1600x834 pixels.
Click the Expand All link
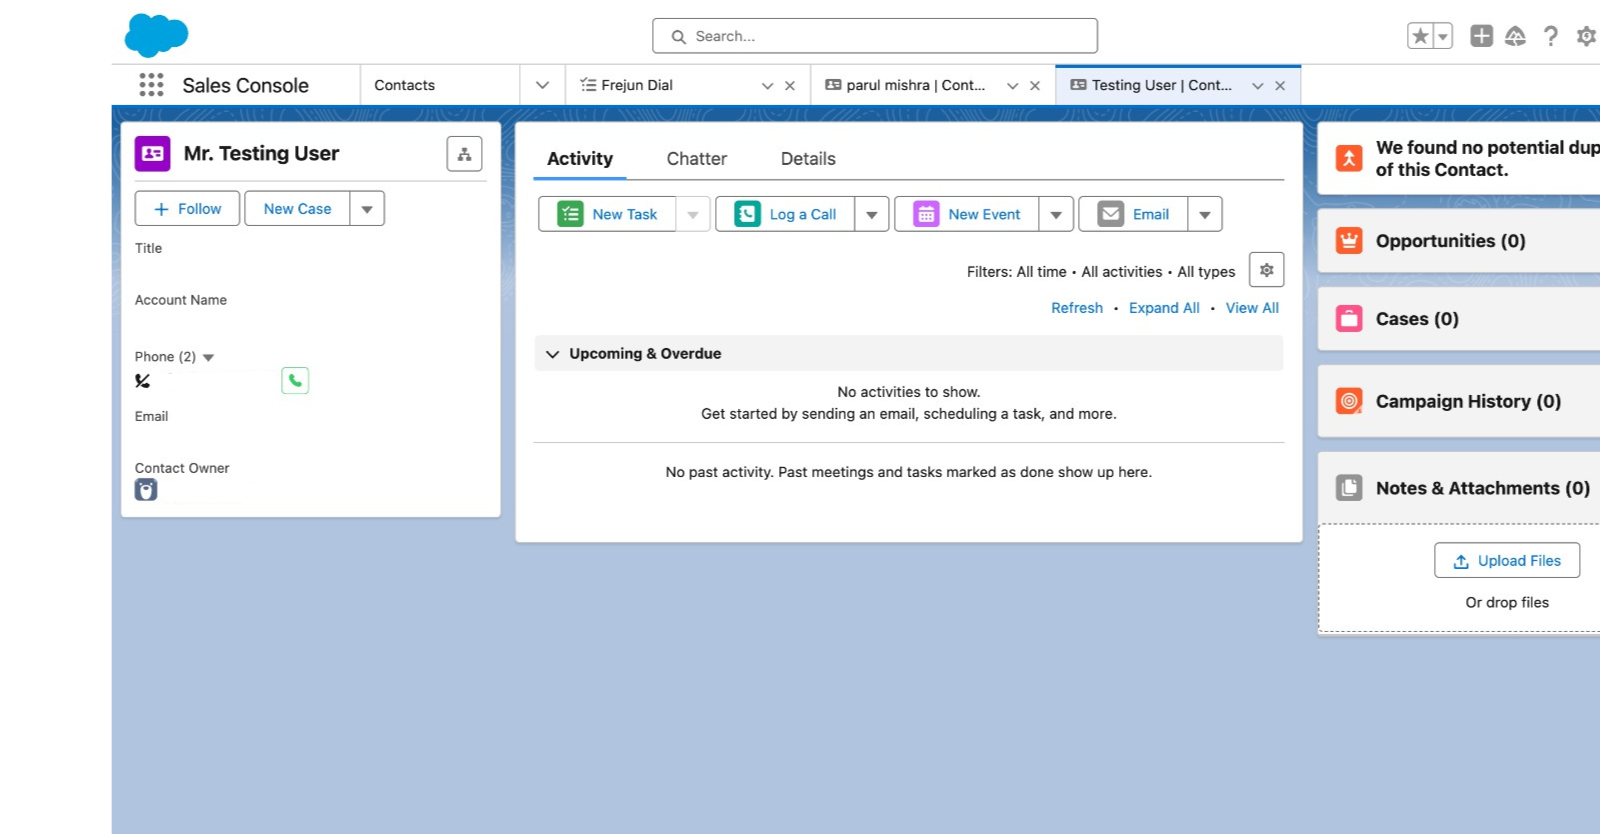(x=1164, y=308)
